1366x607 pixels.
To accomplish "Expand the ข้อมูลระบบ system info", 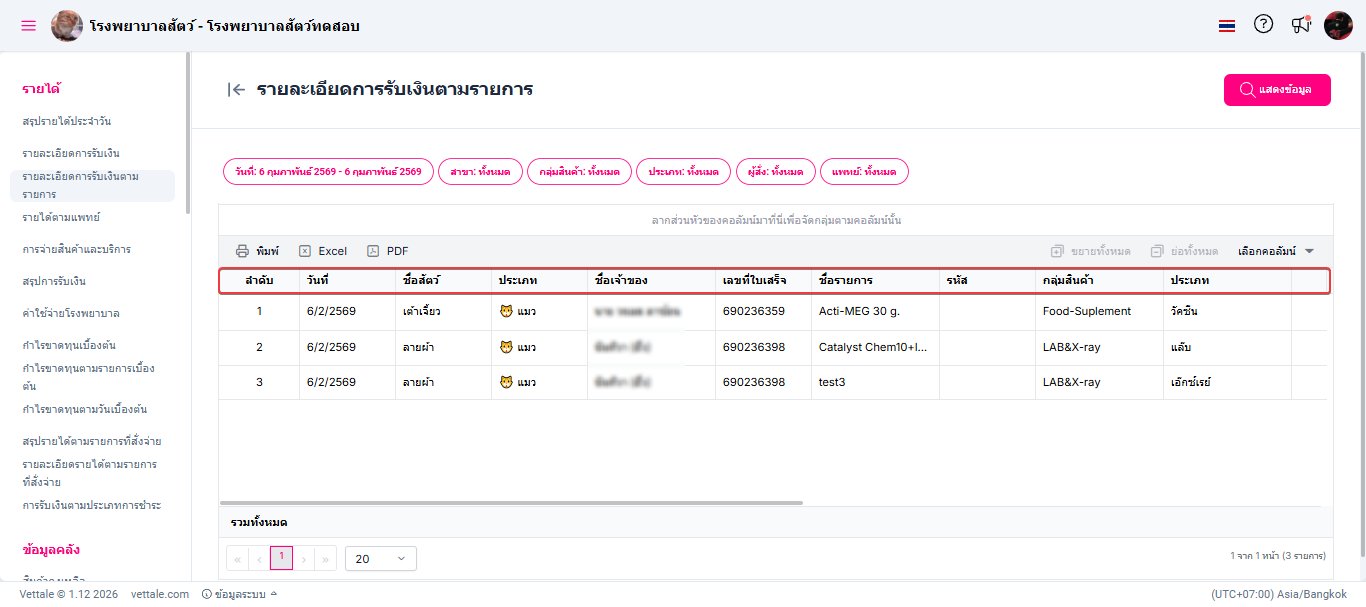I will [239, 594].
